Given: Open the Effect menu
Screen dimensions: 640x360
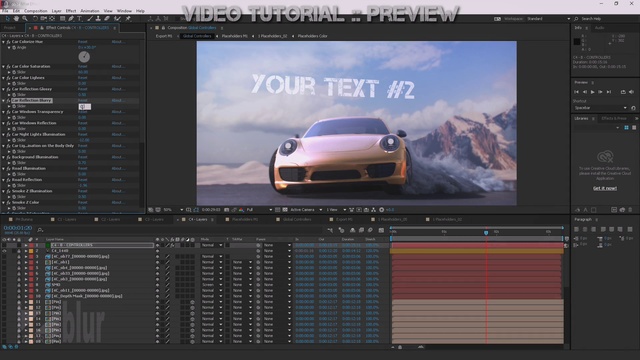Looking at the screenshot, I should (x=71, y=11).
